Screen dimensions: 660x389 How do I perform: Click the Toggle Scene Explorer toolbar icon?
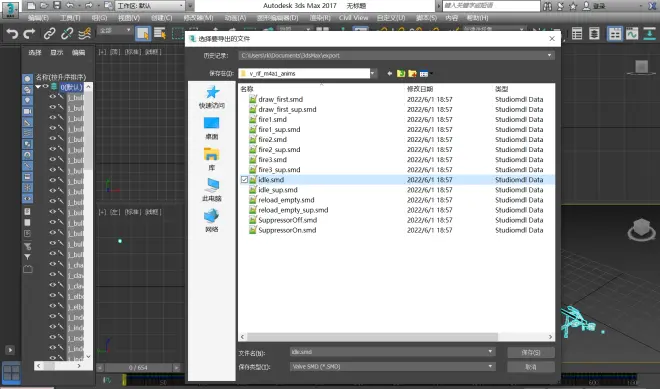pyautogui.click(x=577, y=33)
